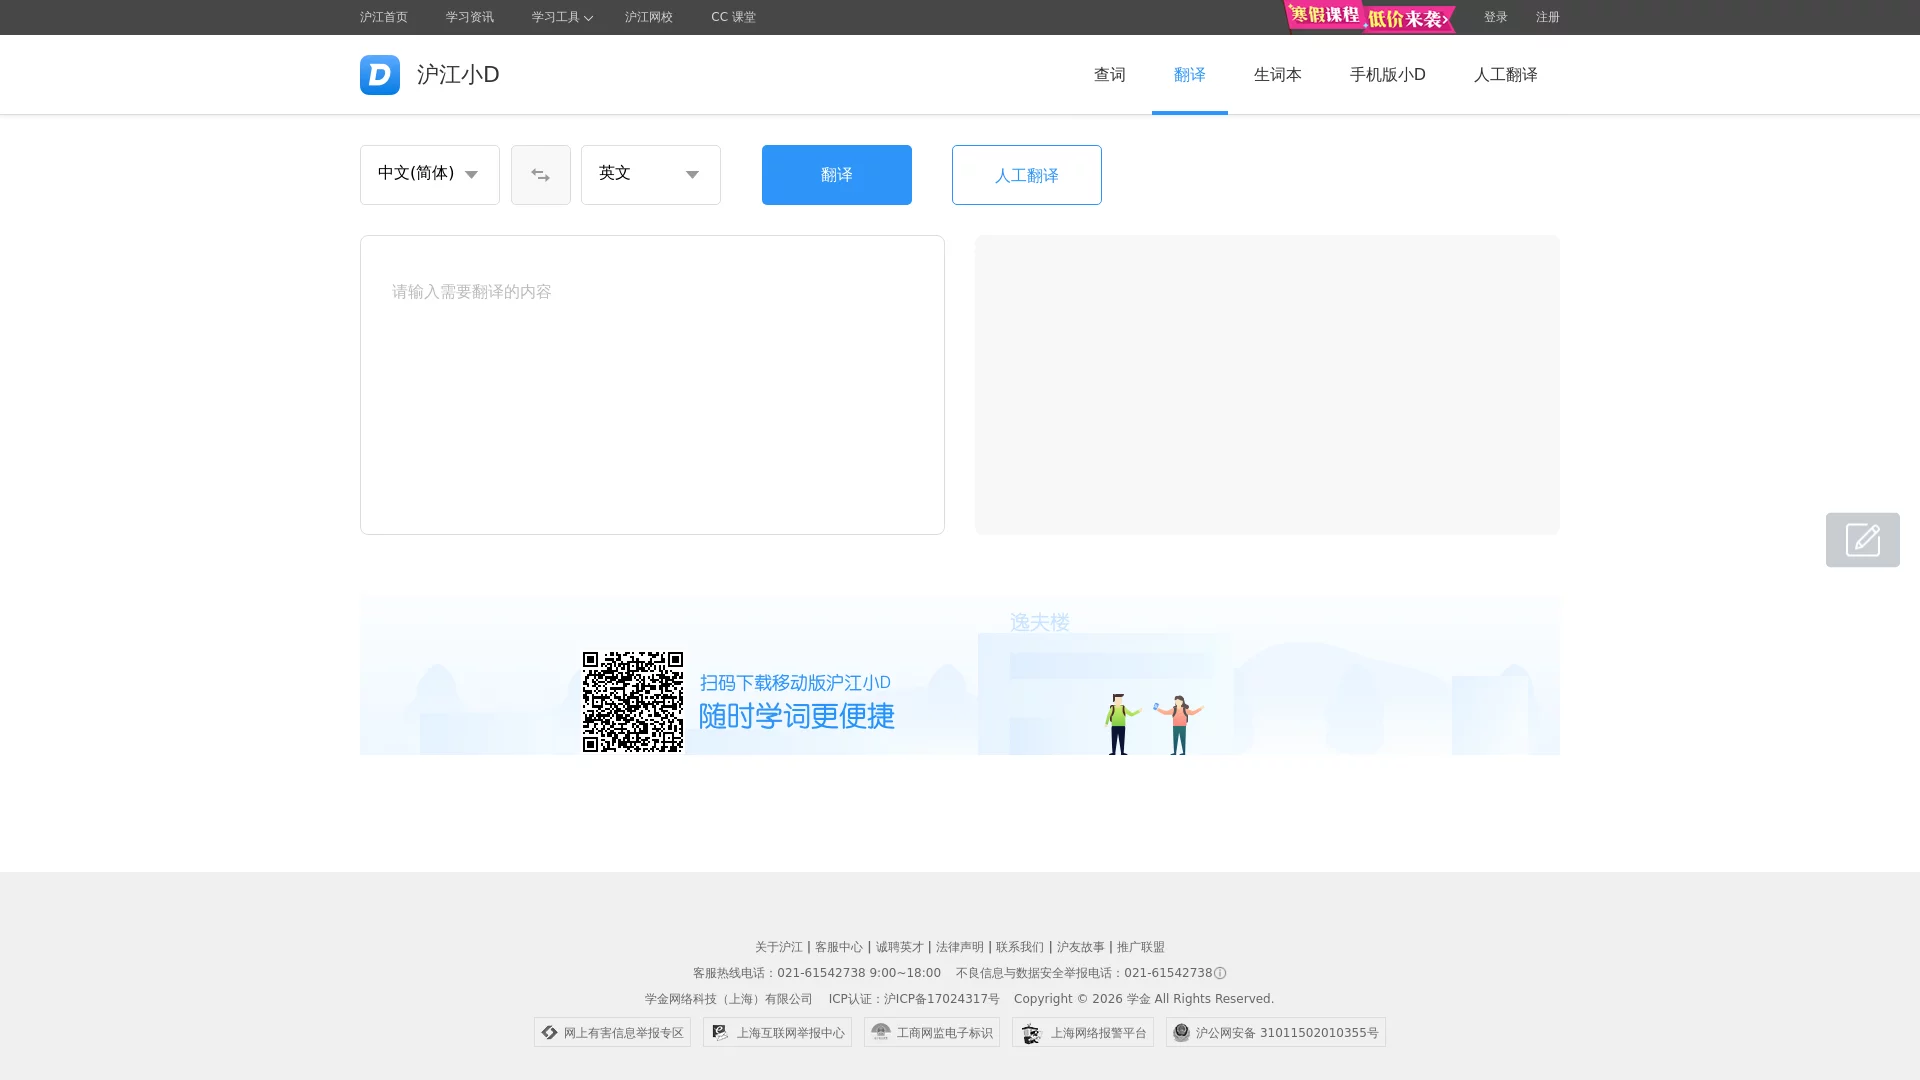Click the 寒假课程低价来袭 promo banner
1920x1080 pixels.
pos(1369,17)
